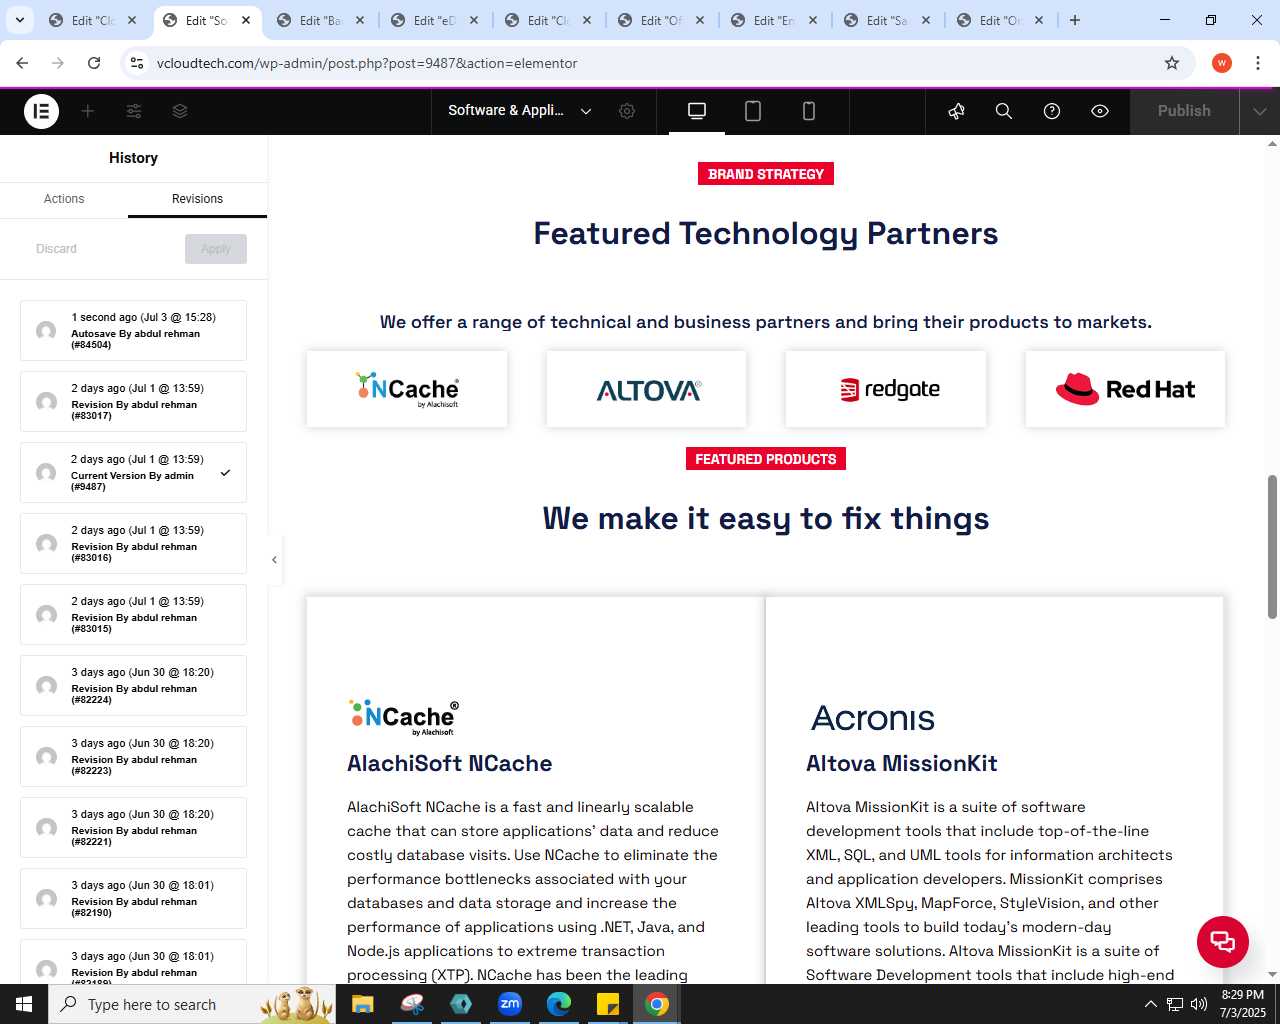Show hidden system tray icons
This screenshot has width=1280, height=1024.
click(x=1150, y=1004)
